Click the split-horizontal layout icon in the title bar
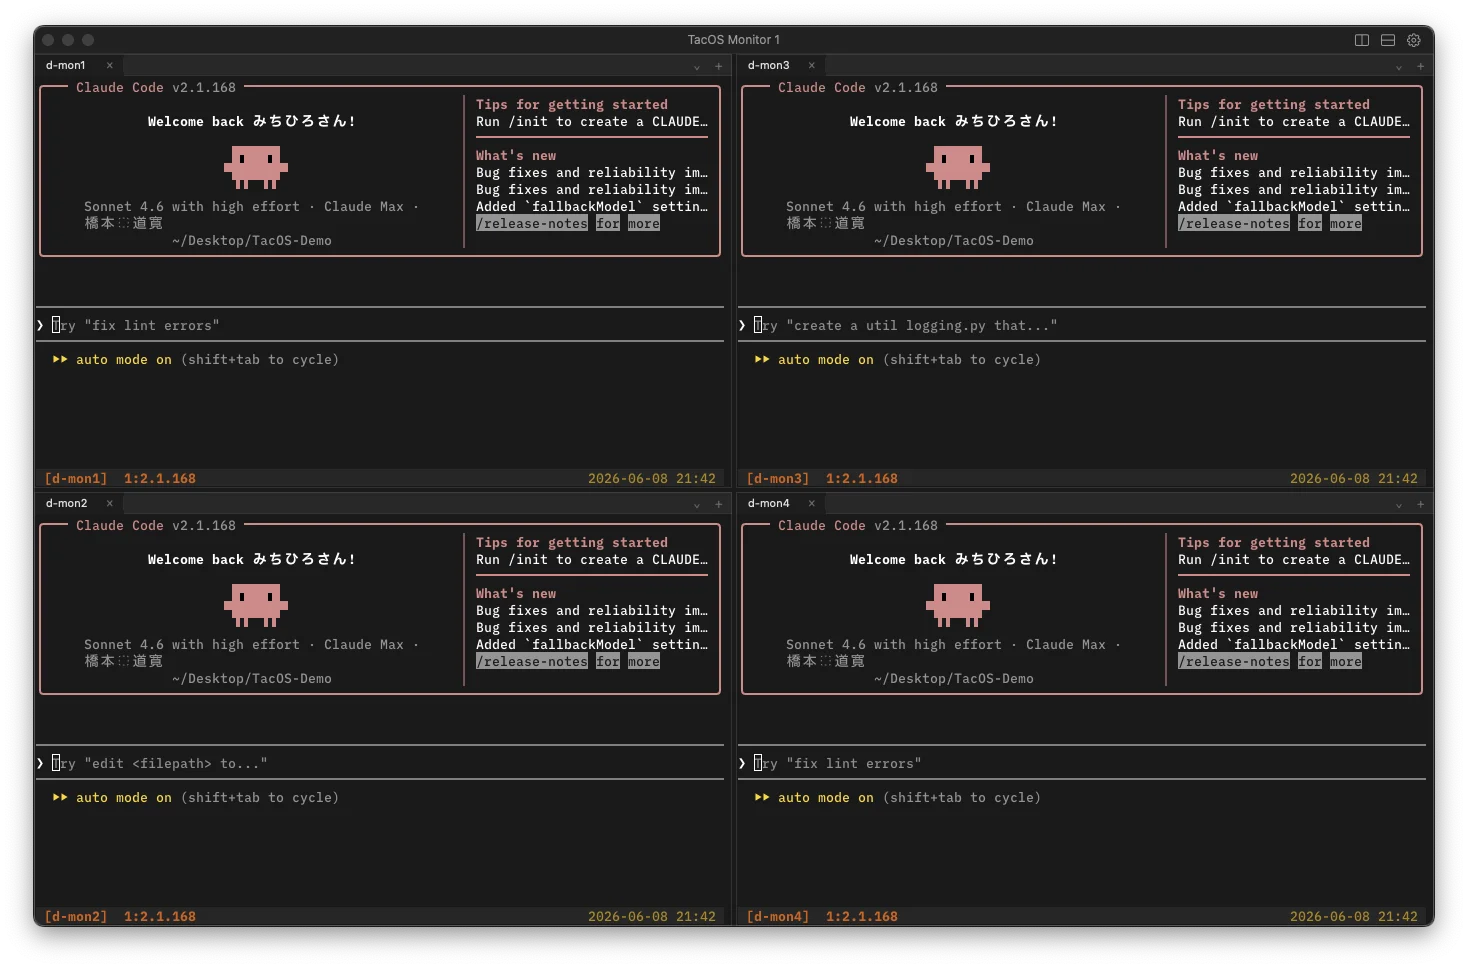This screenshot has height=968, width=1468. click(1388, 40)
